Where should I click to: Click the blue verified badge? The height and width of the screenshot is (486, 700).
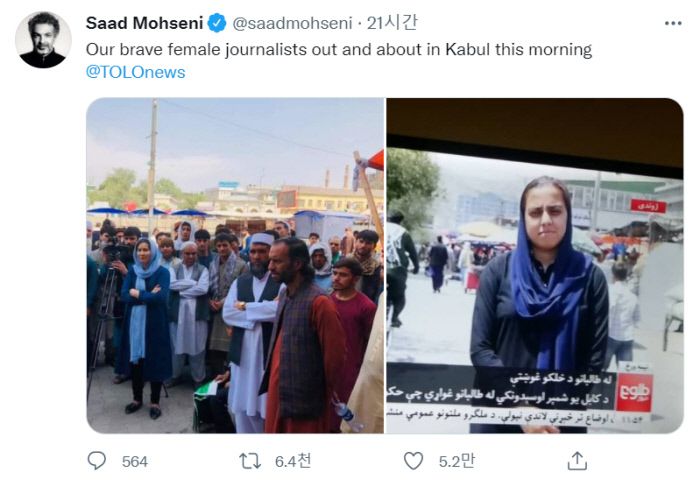tap(217, 23)
